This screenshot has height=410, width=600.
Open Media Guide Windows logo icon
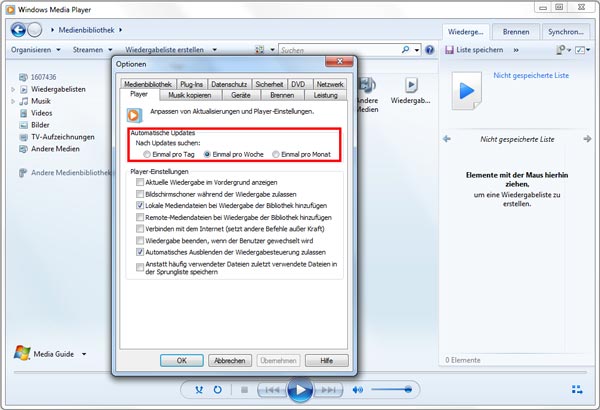(x=22, y=353)
